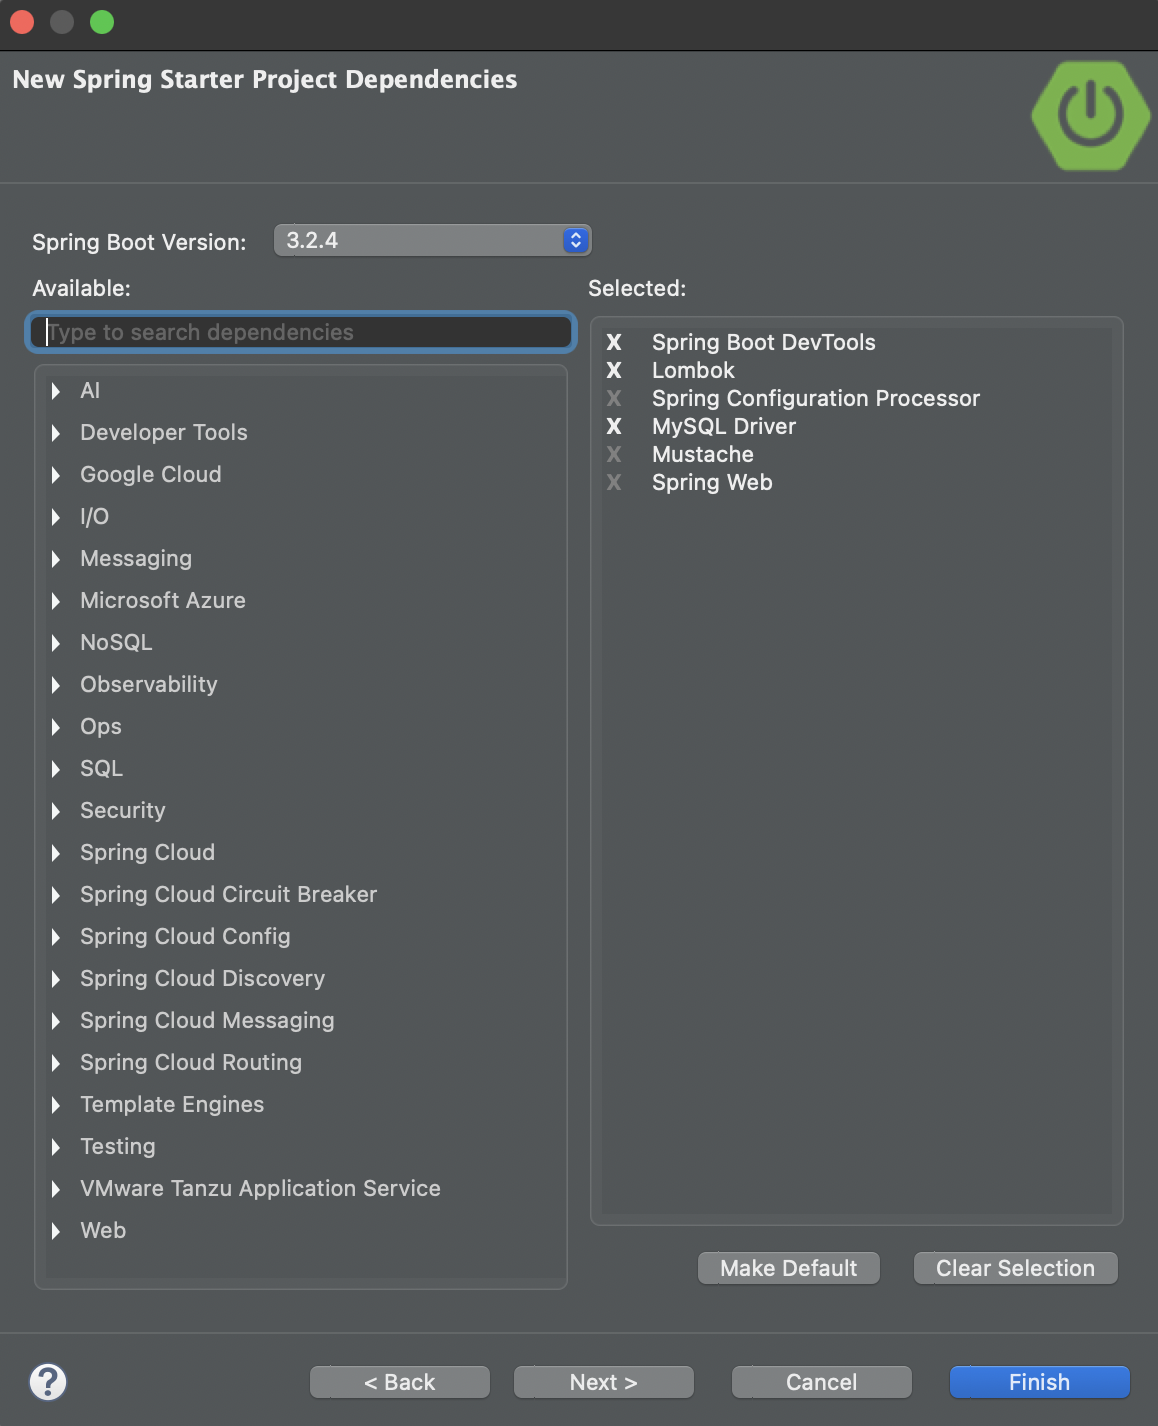Remove Spring Configuration Processor via its X
Viewport: 1158px width, 1426px height.
[614, 398]
